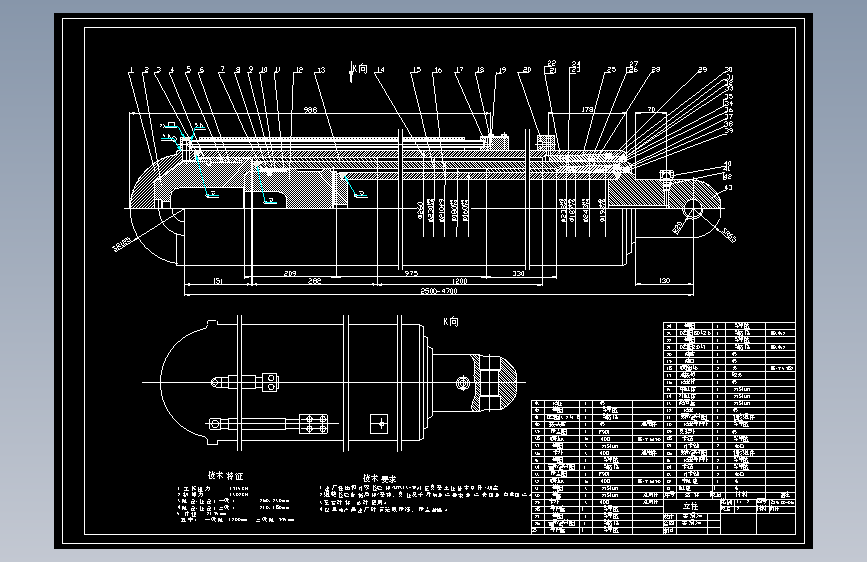Click the 立柱 title block cell
Viewport: 867px width, 562px height.
[x=691, y=506]
